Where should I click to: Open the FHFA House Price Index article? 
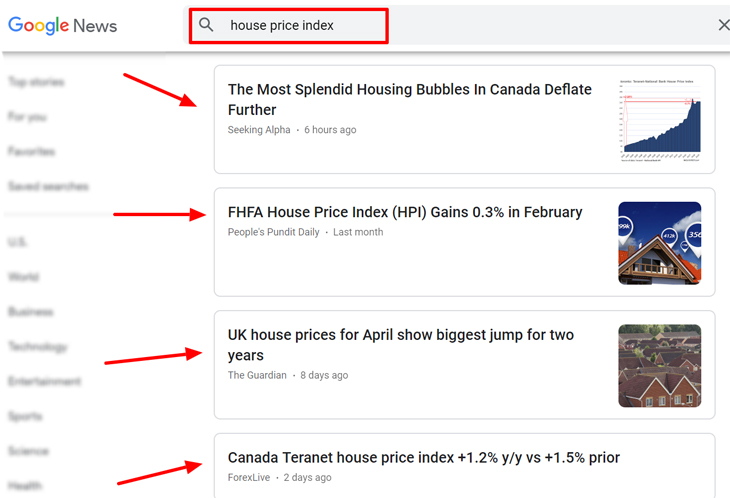coord(404,212)
